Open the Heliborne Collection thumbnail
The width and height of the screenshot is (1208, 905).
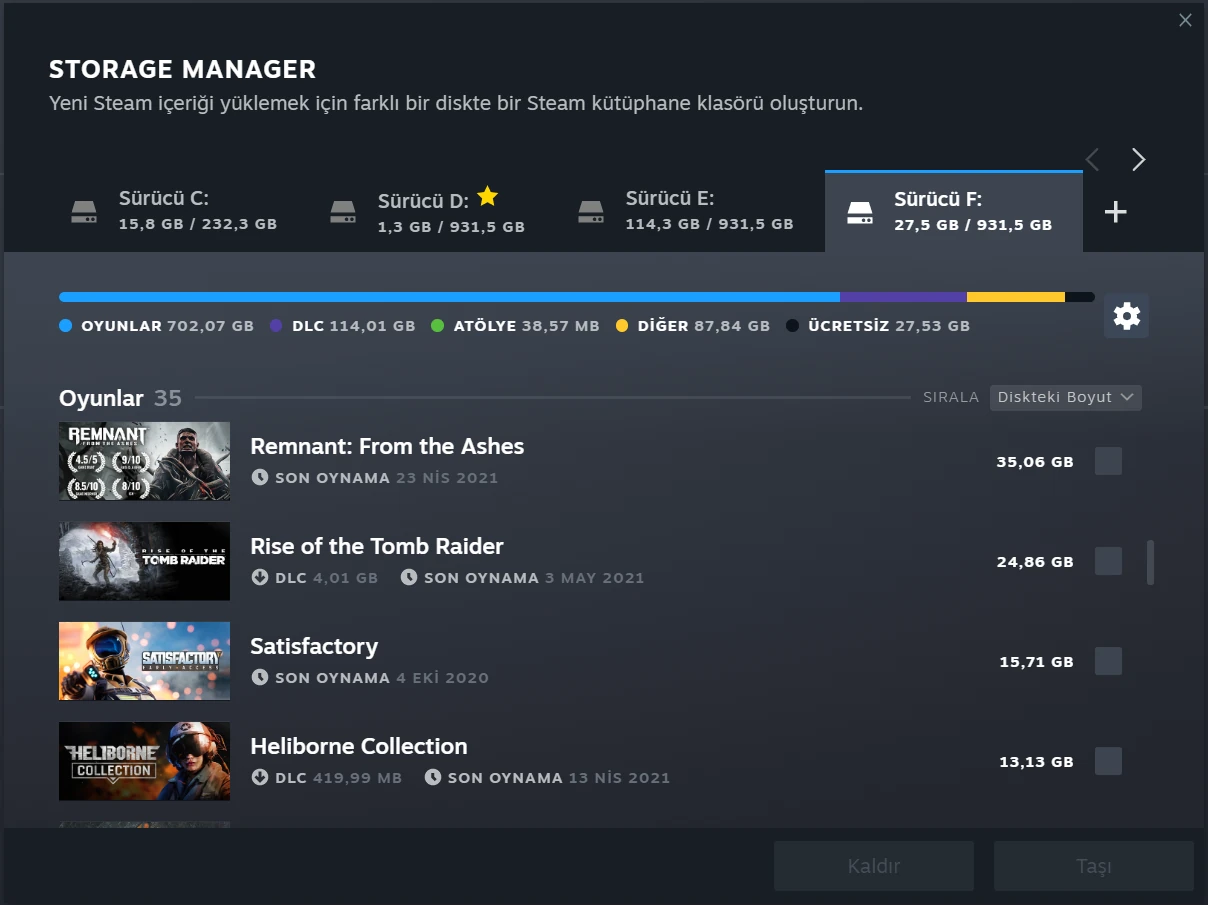[144, 761]
